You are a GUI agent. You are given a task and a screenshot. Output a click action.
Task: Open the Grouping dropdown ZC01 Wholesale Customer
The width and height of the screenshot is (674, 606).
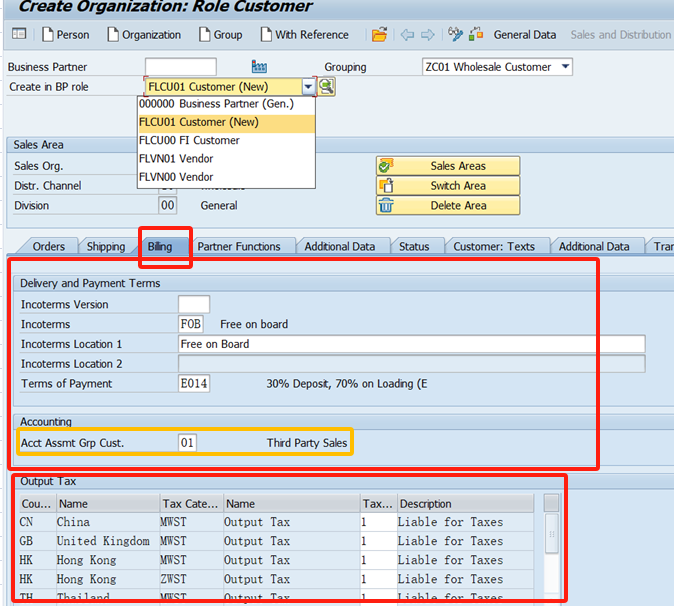click(566, 67)
